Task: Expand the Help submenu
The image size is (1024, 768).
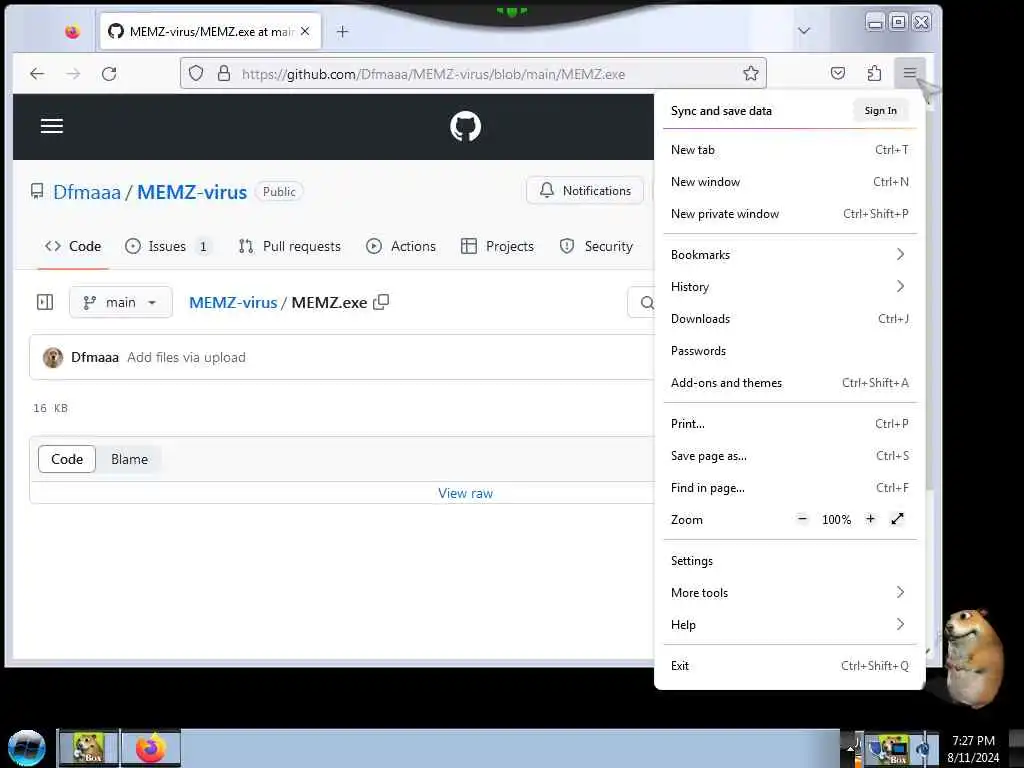Action: [790, 624]
